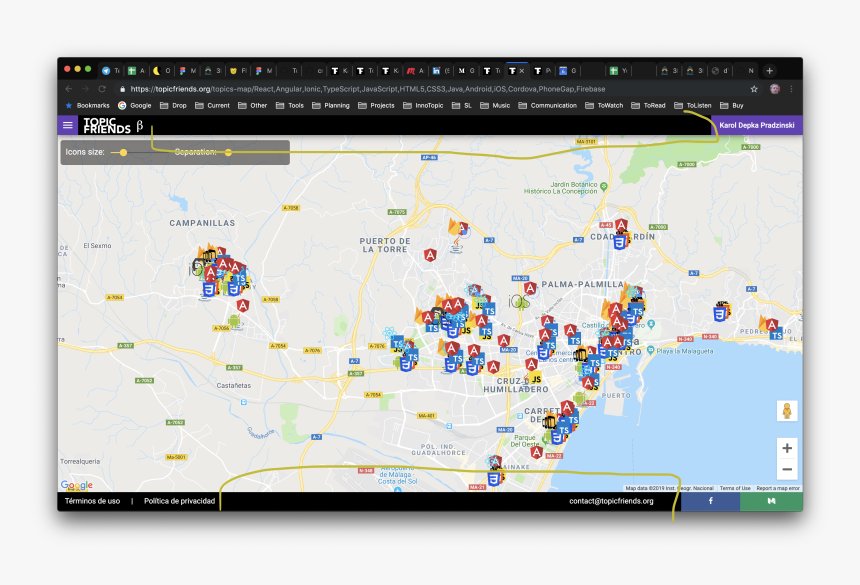Expand the Tools bookmarks folder

(290, 105)
